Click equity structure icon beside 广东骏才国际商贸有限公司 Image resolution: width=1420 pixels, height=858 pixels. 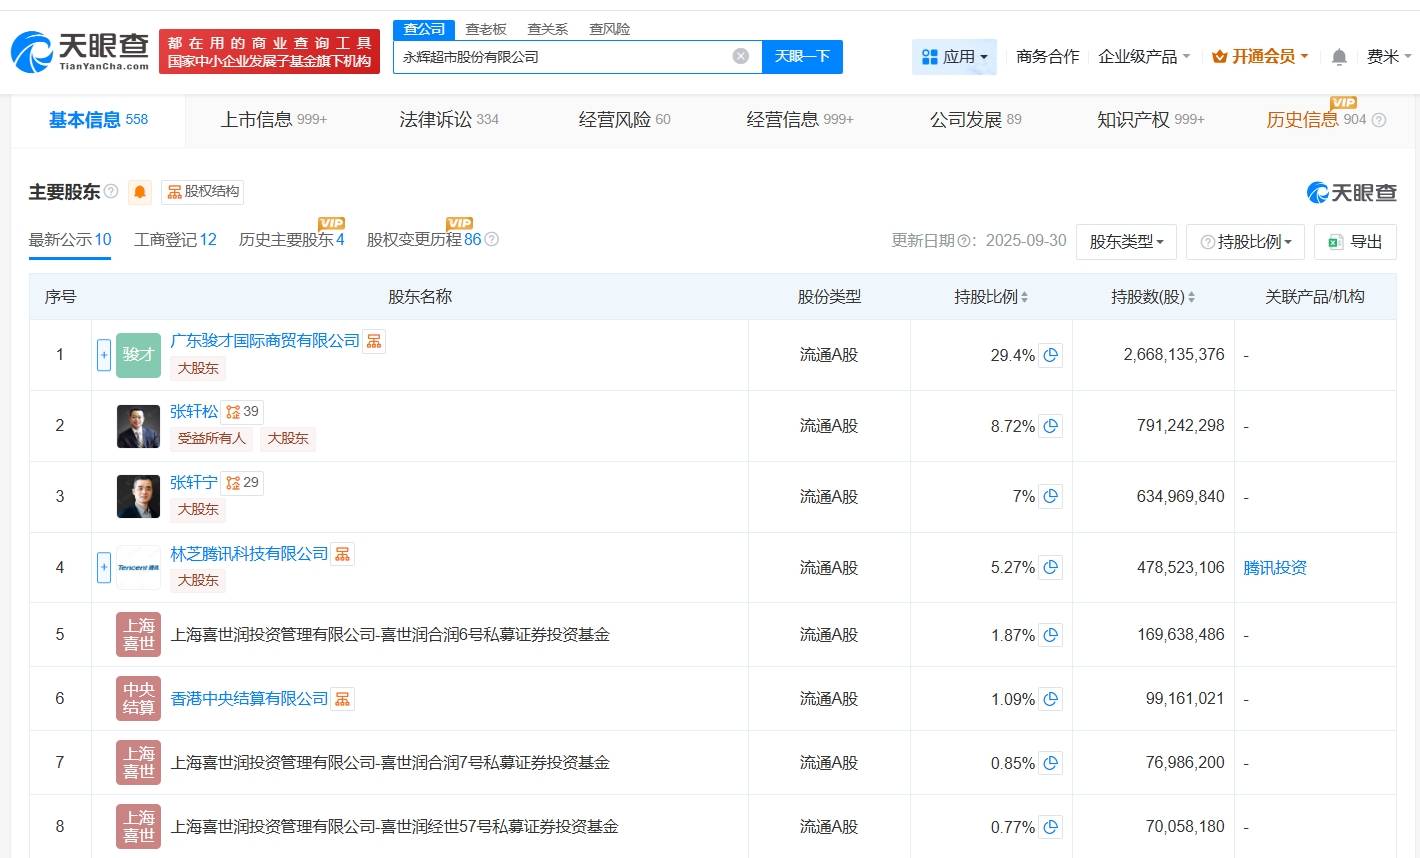tap(374, 341)
